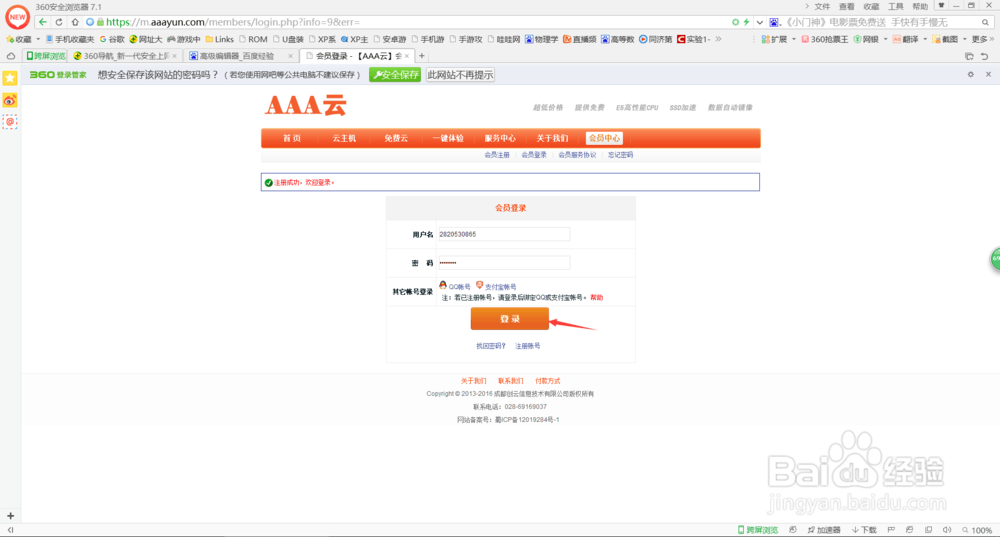
Task: Click the green 安全保存 button
Action: 395,75
